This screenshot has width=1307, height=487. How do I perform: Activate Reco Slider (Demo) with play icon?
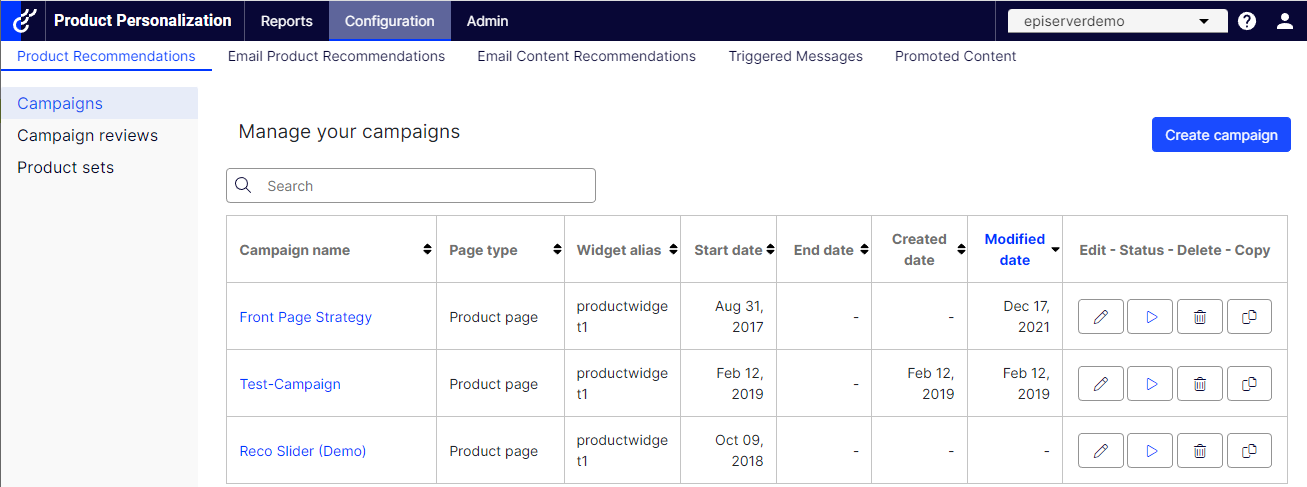pos(1151,451)
